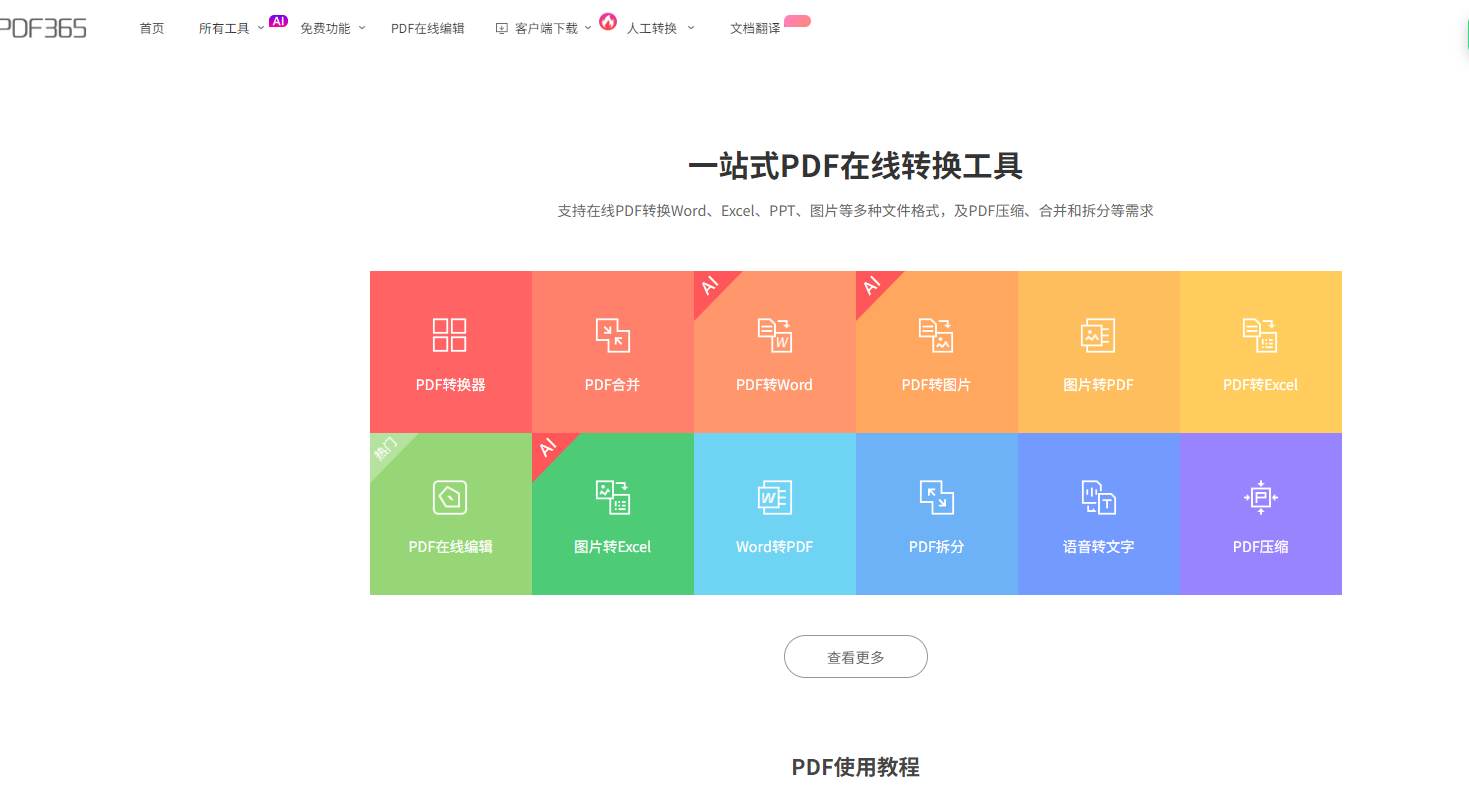Viewport: 1469px width, 805px height.
Task: Click the 图片转Excel icon
Action: (x=612, y=497)
